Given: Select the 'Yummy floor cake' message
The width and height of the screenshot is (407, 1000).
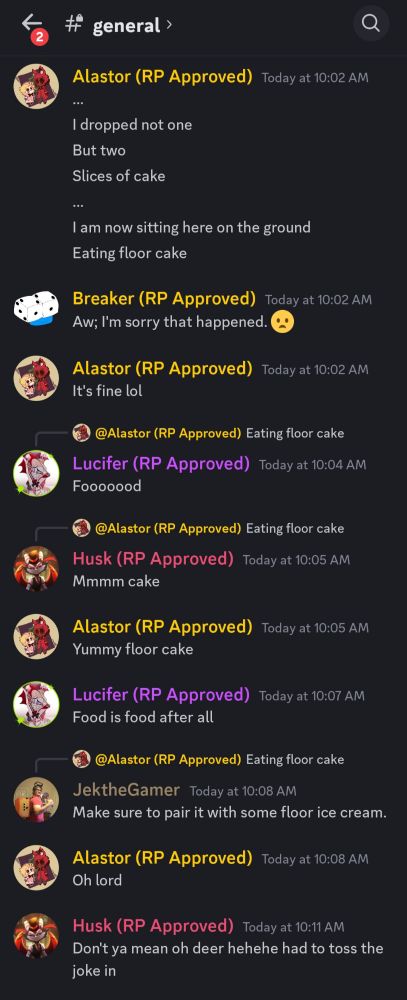Looking at the screenshot, I should point(133,649).
